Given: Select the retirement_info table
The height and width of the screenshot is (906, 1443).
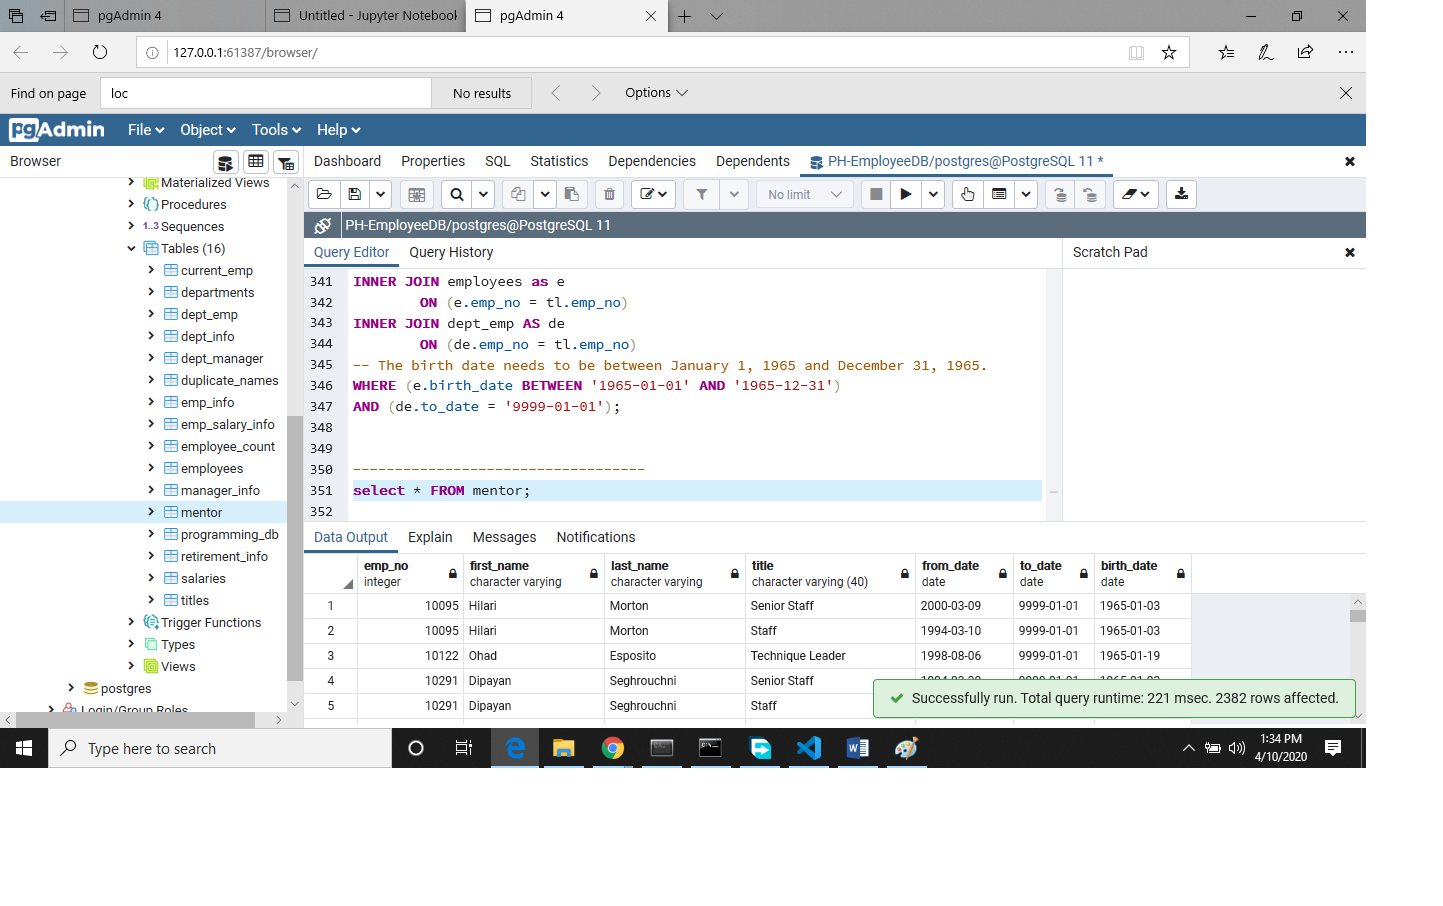Looking at the screenshot, I should pos(224,556).
